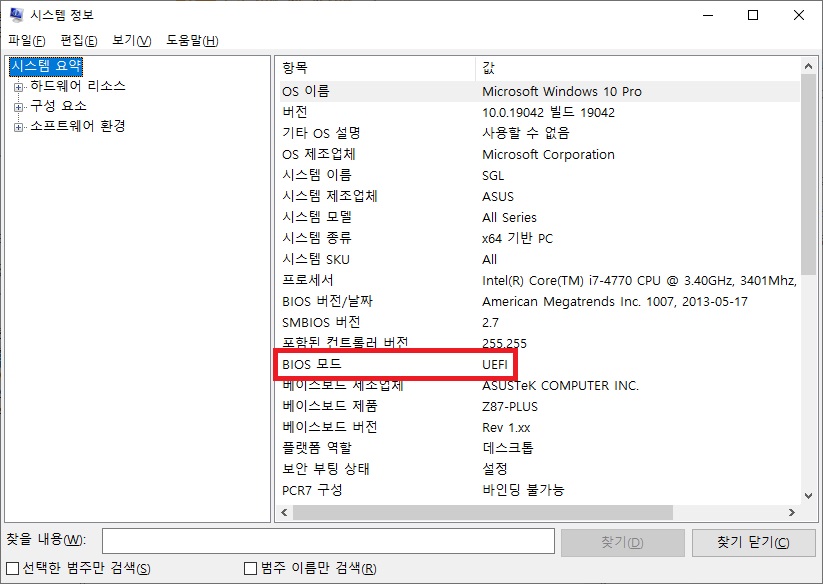823x584 pixels.
Task: Check the 선택한 범주만 검색 checkbox
Action: [x=10, y=568]
